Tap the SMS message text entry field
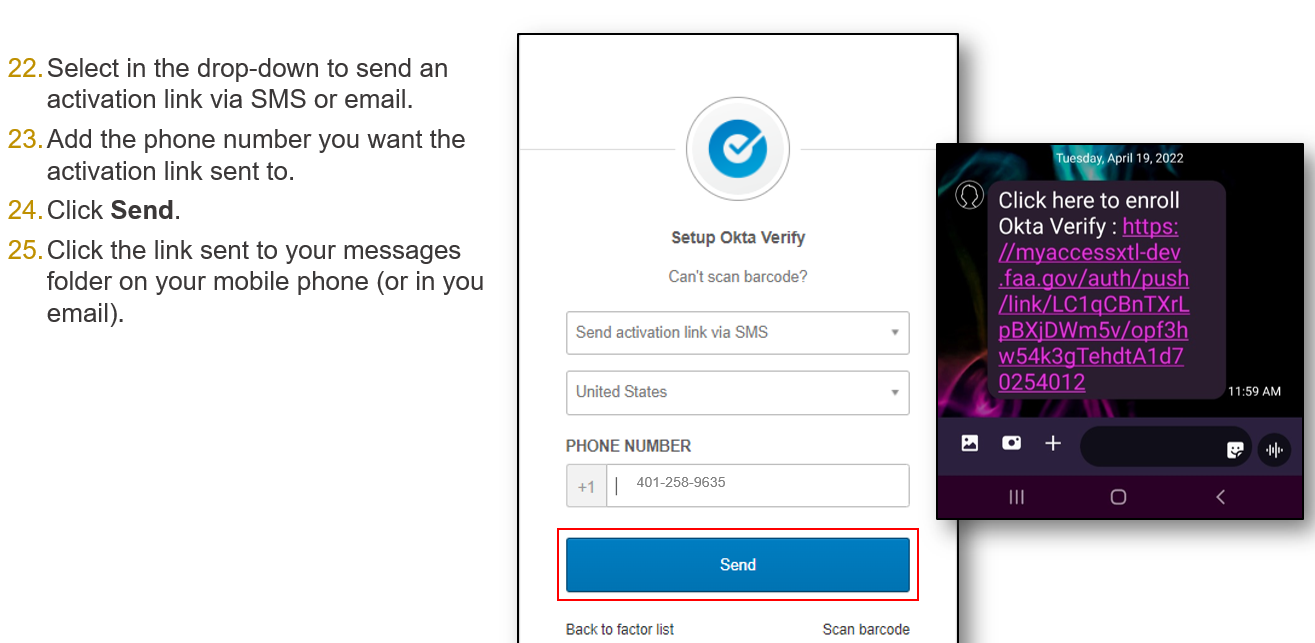The width and height of the screenshot is (1315, 643). click(x=1150, y=446)
